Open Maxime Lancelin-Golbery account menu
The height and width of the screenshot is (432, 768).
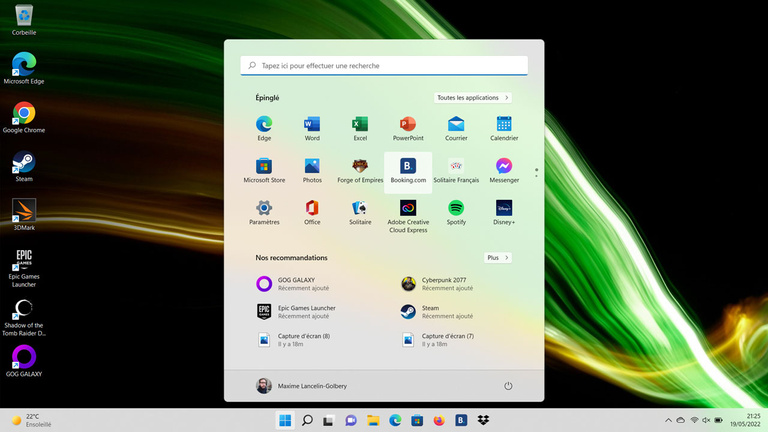point(301,386)
